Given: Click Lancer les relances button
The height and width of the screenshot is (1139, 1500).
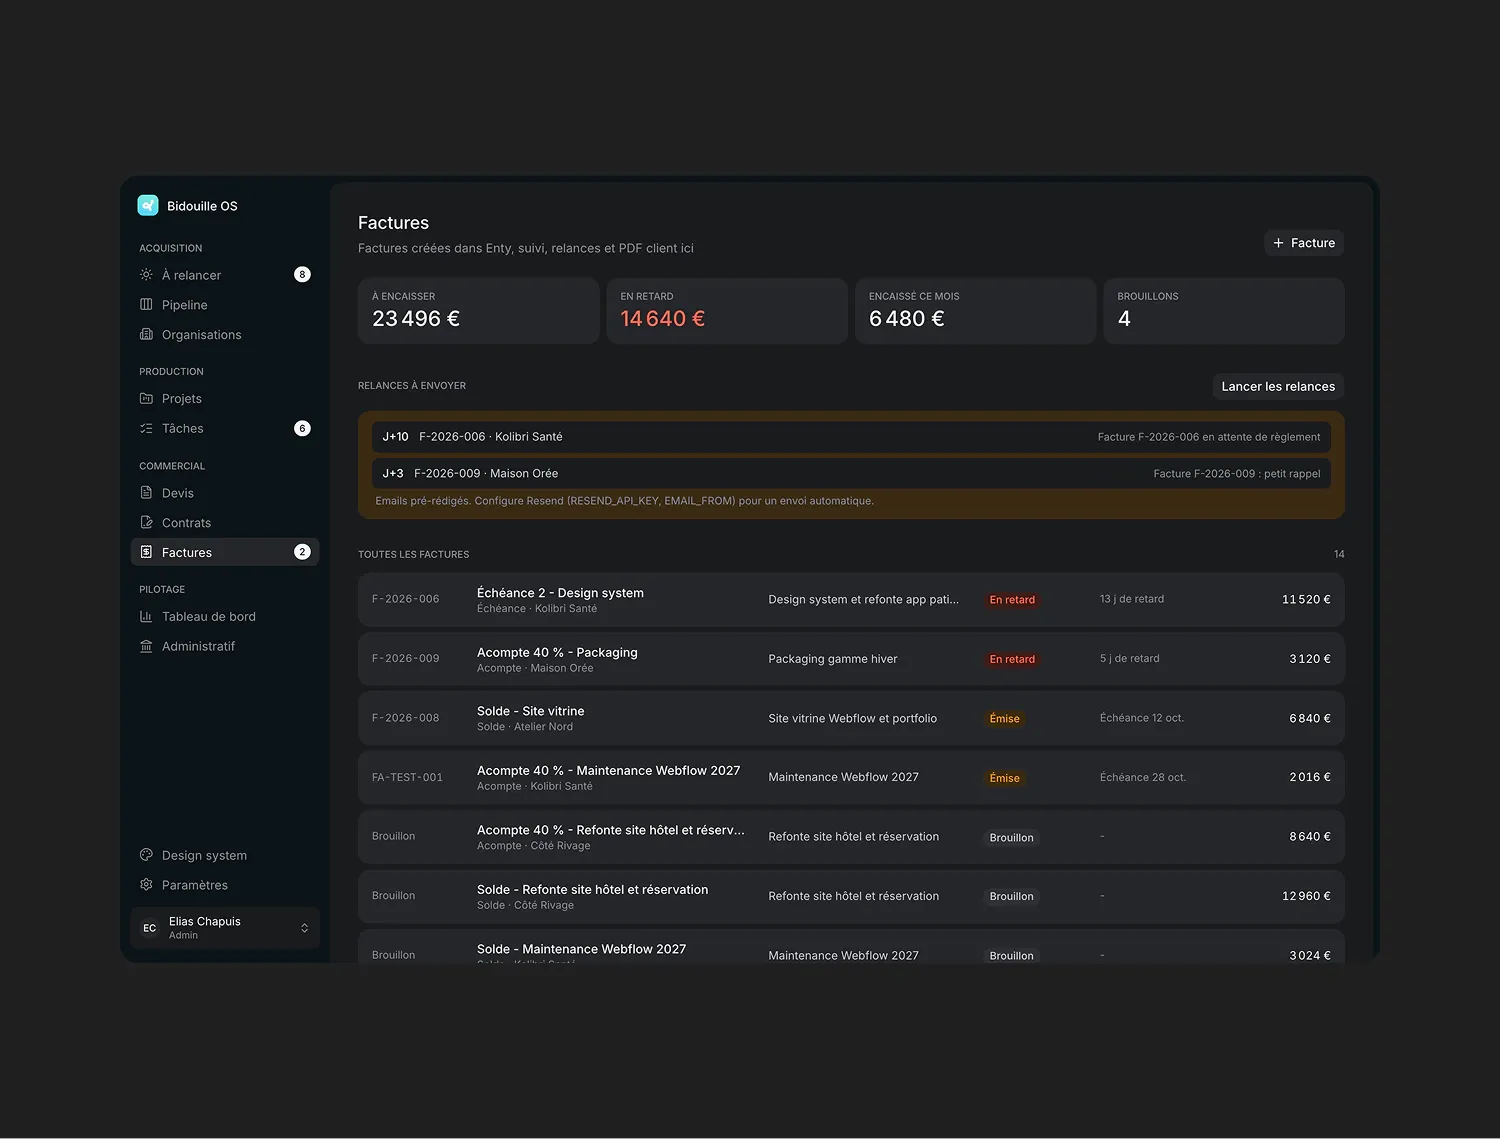Looking at the screenshot, I should point(1278,386).
